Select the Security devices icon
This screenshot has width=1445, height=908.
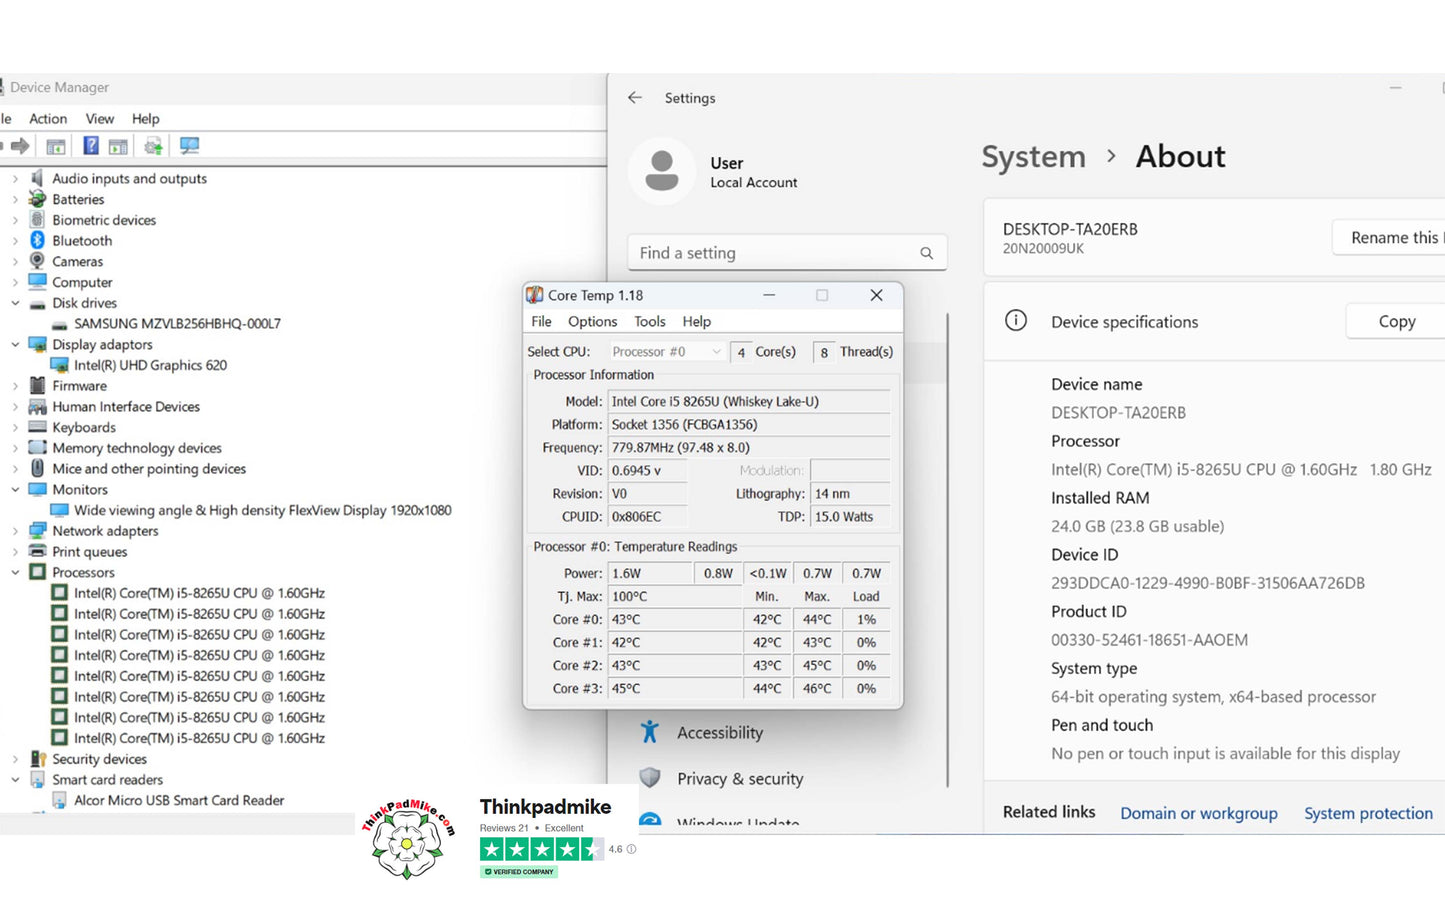[37, 759]
